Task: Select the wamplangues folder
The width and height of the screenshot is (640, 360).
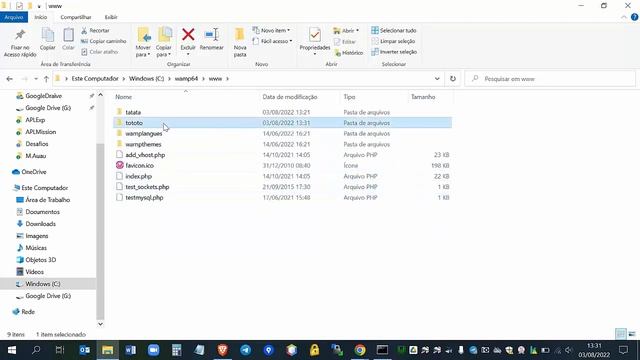Action: tap(144, 133)
